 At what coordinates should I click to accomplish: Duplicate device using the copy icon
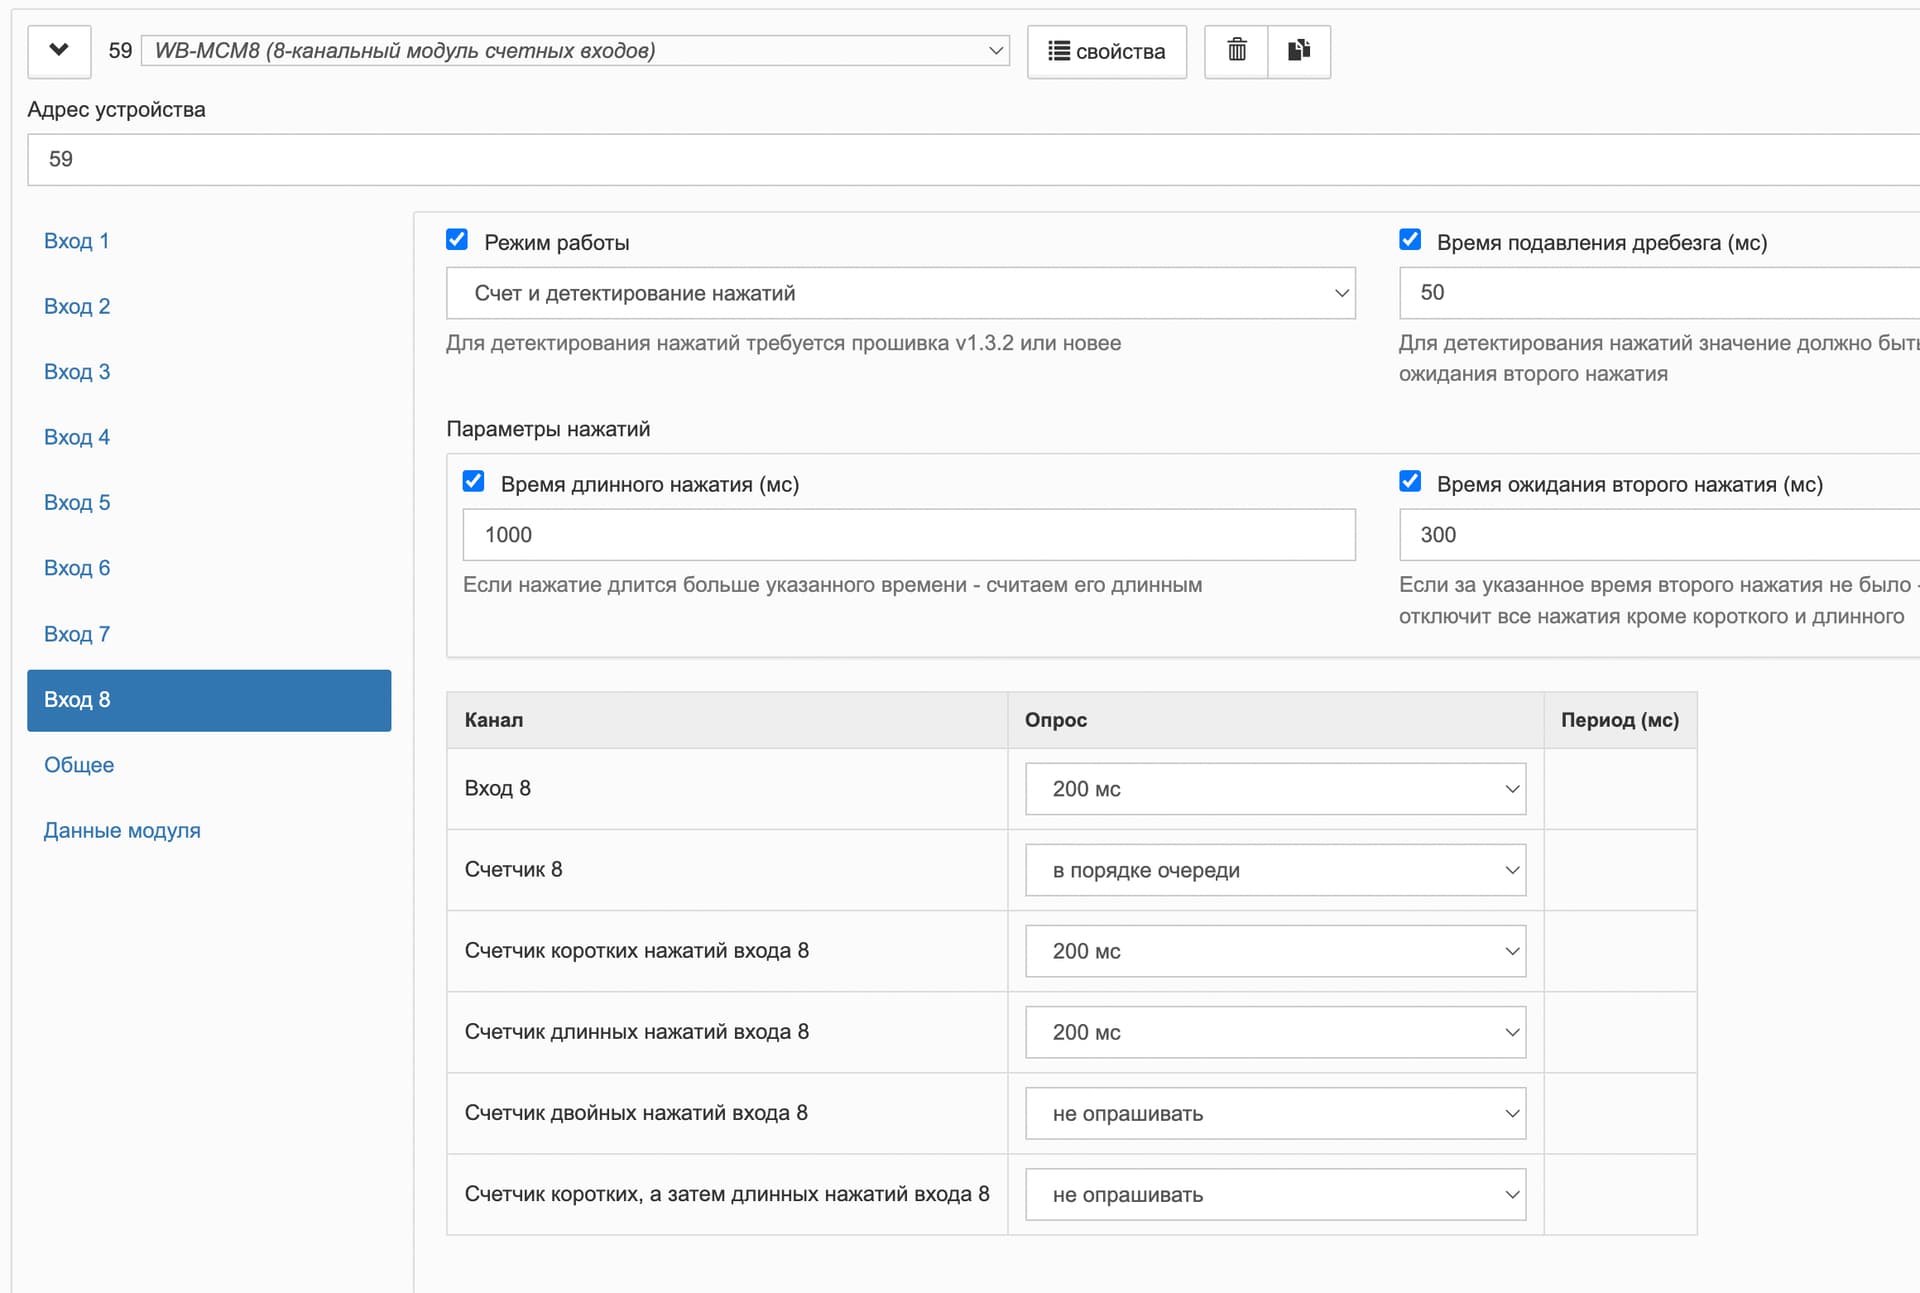click(1299, 51)
